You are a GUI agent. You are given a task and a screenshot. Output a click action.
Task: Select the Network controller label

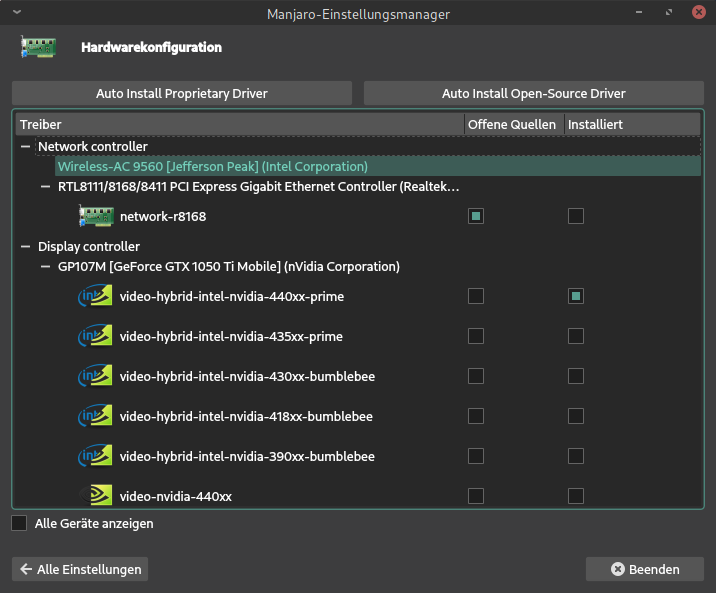(93, 147)
